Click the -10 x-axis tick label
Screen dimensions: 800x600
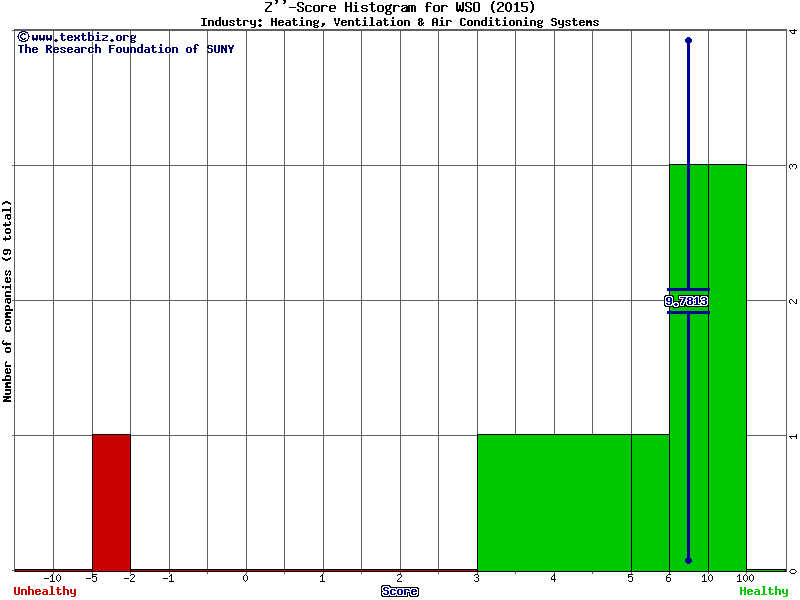53,578
